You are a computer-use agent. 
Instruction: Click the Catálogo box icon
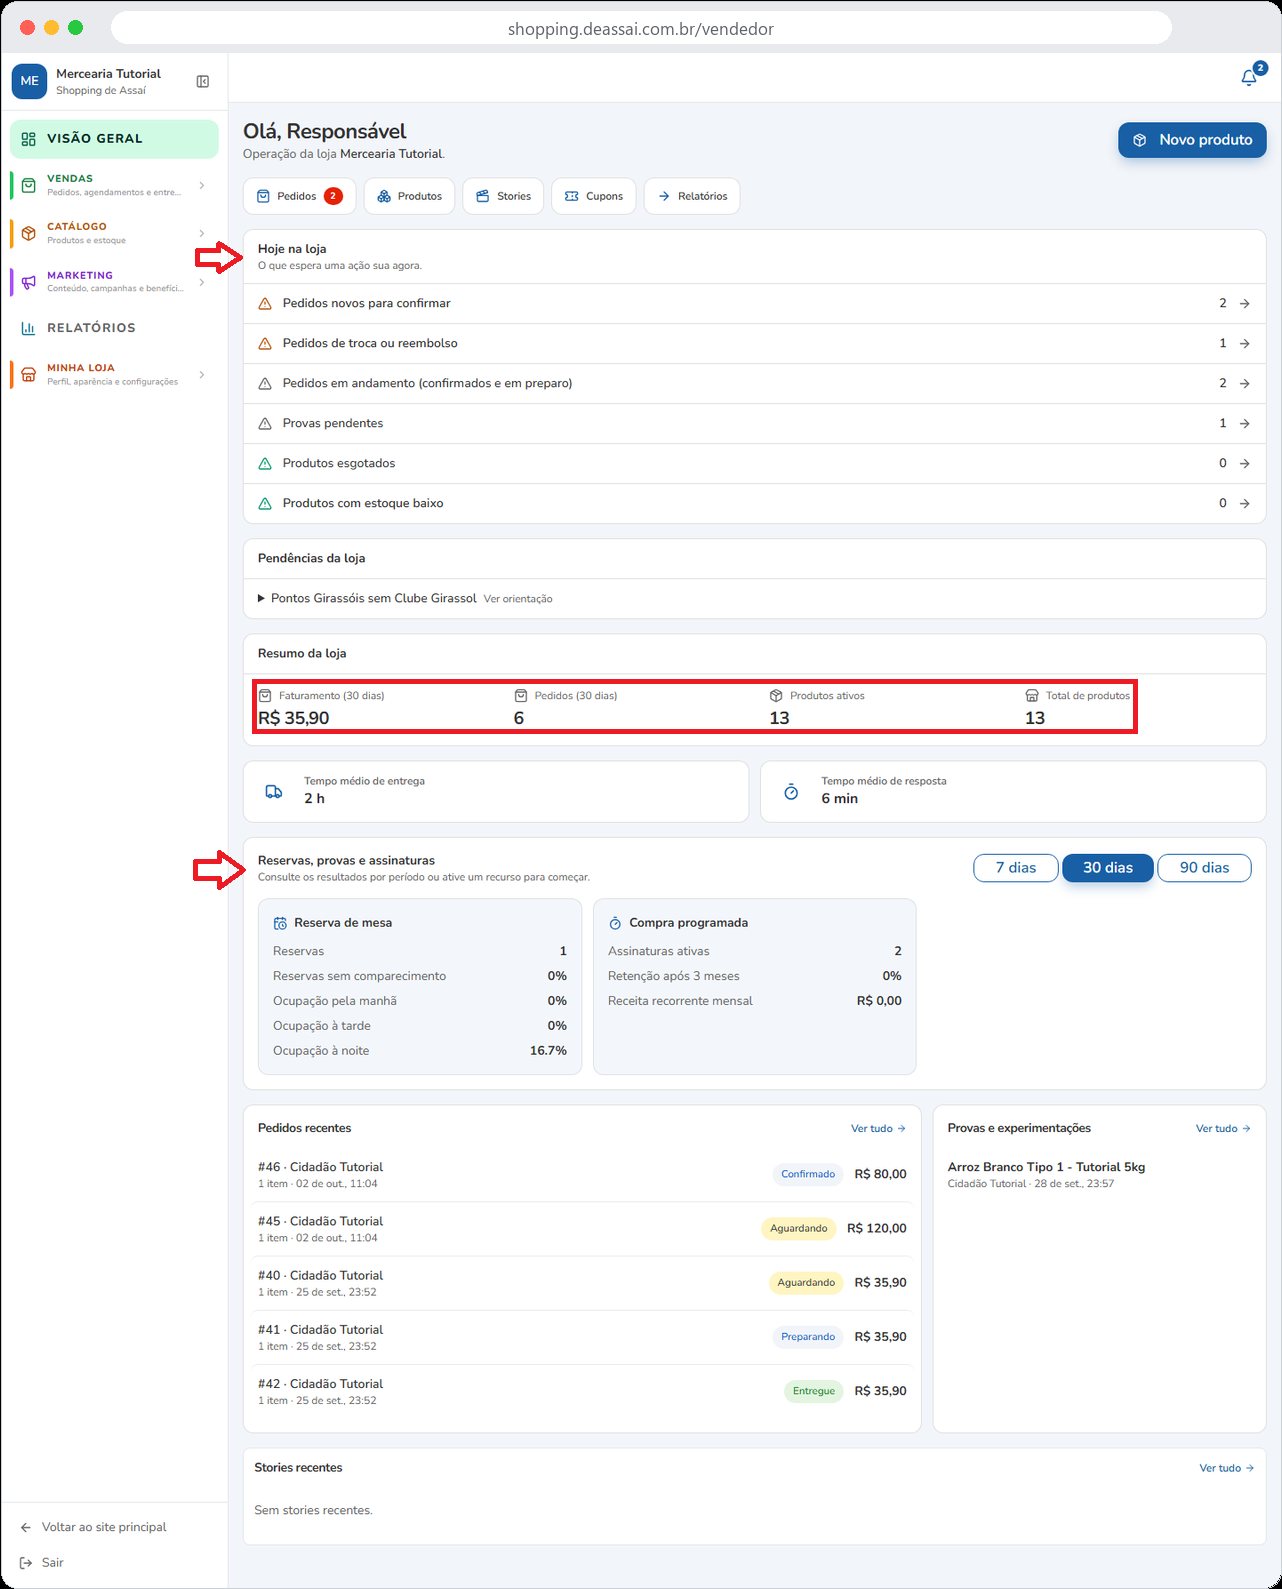point(28,233)
